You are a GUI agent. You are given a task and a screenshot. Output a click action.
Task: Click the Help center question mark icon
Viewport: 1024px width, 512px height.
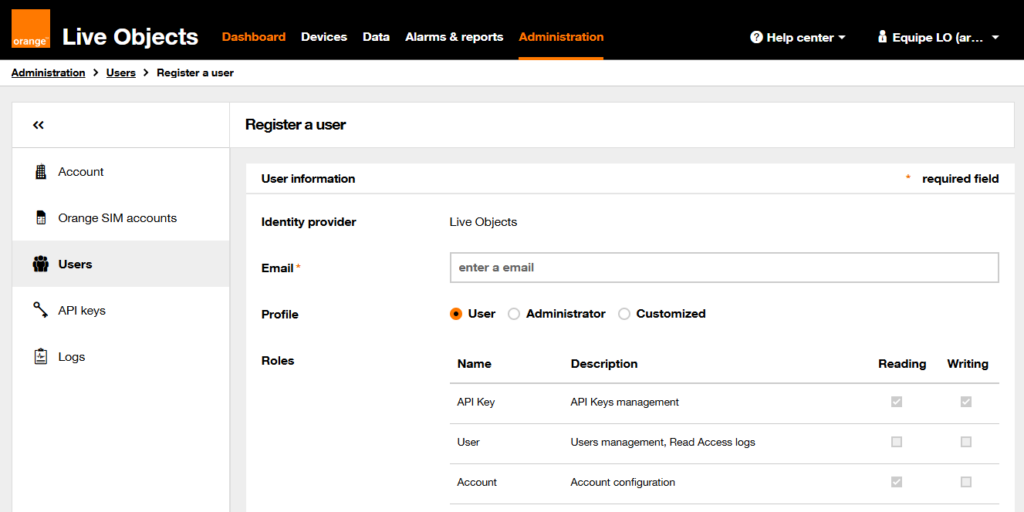click(x=756, y=37)
